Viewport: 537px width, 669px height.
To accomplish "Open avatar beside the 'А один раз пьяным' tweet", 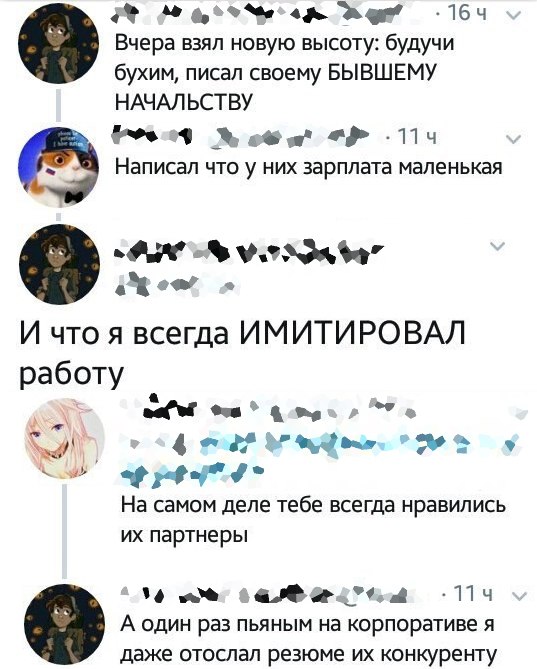I will 64,624.
